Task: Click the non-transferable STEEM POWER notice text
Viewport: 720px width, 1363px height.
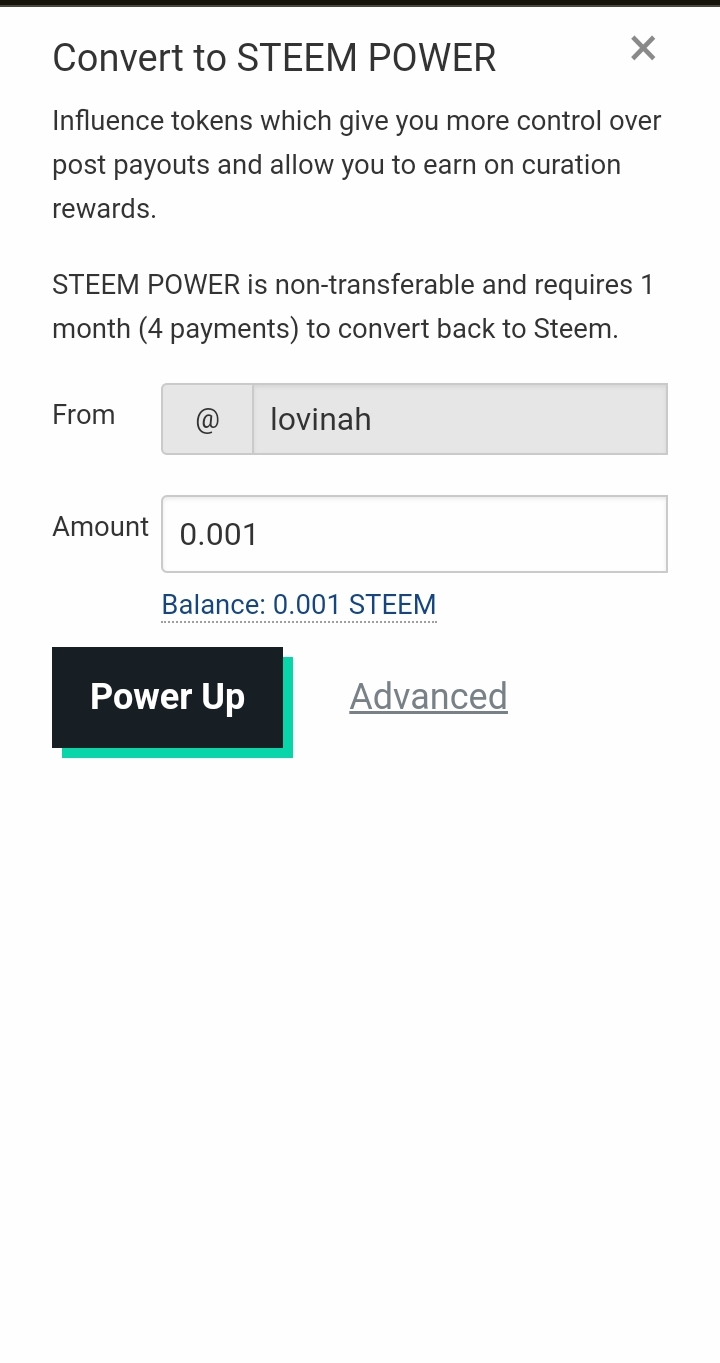Action: point(352,306)
